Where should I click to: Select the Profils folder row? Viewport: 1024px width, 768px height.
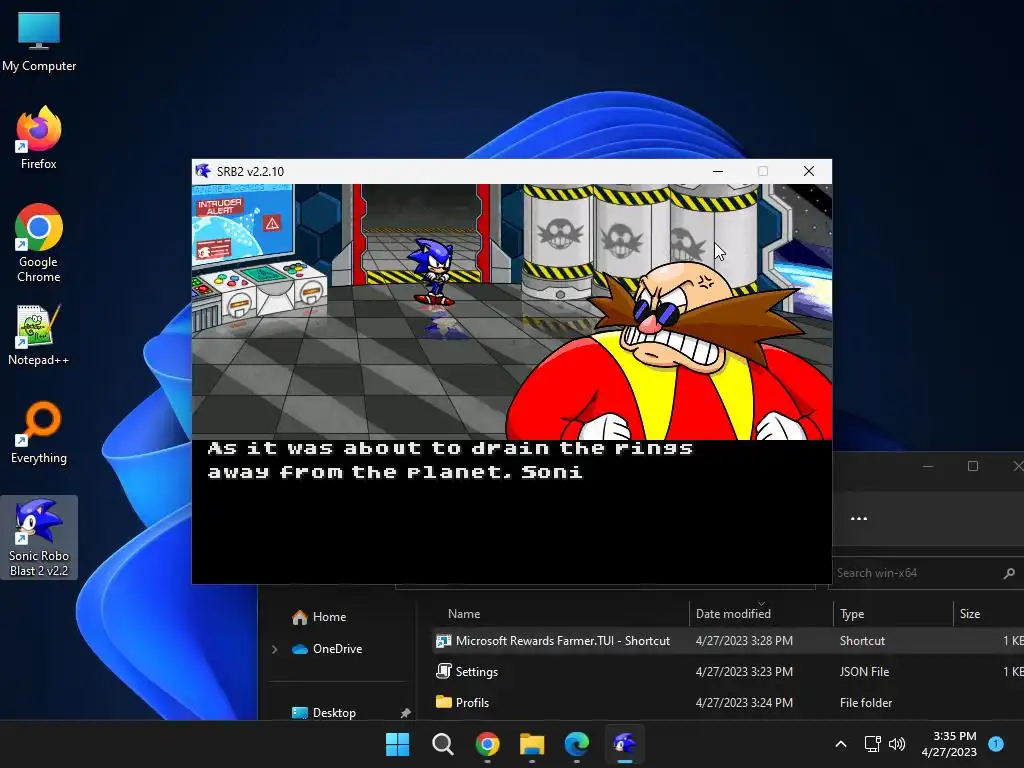[728, 703]
